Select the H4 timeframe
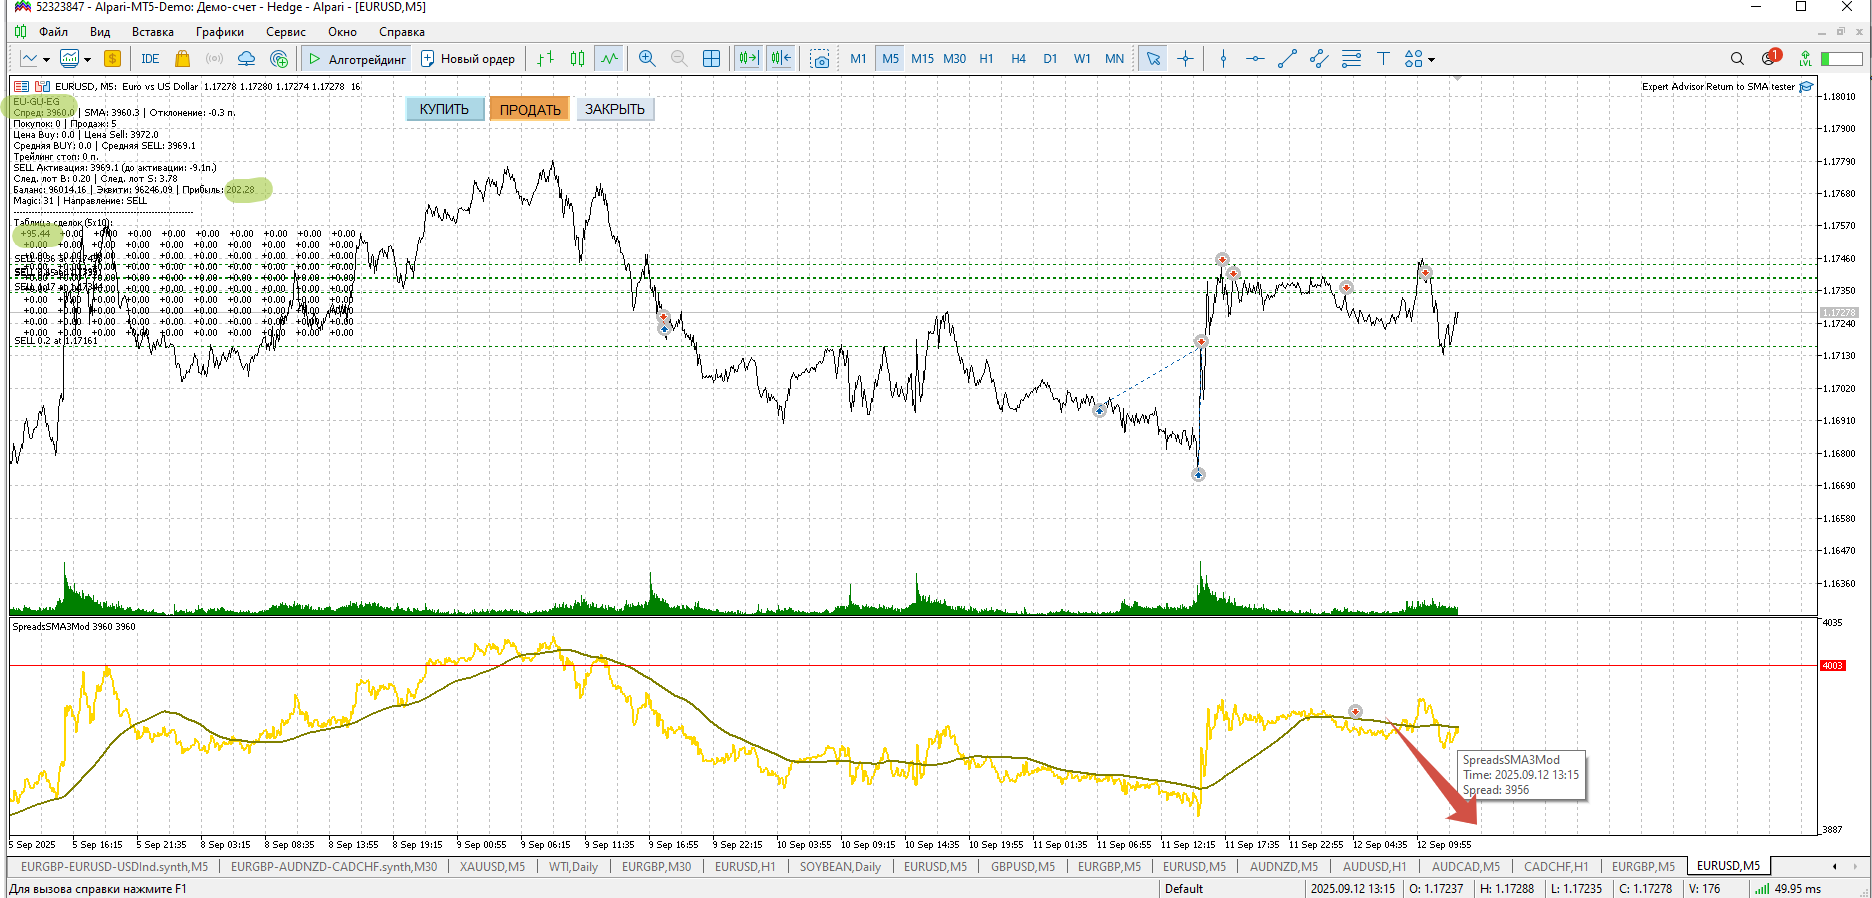The width and height of the screenshot is (1872, 898). tap(1018, 59)
